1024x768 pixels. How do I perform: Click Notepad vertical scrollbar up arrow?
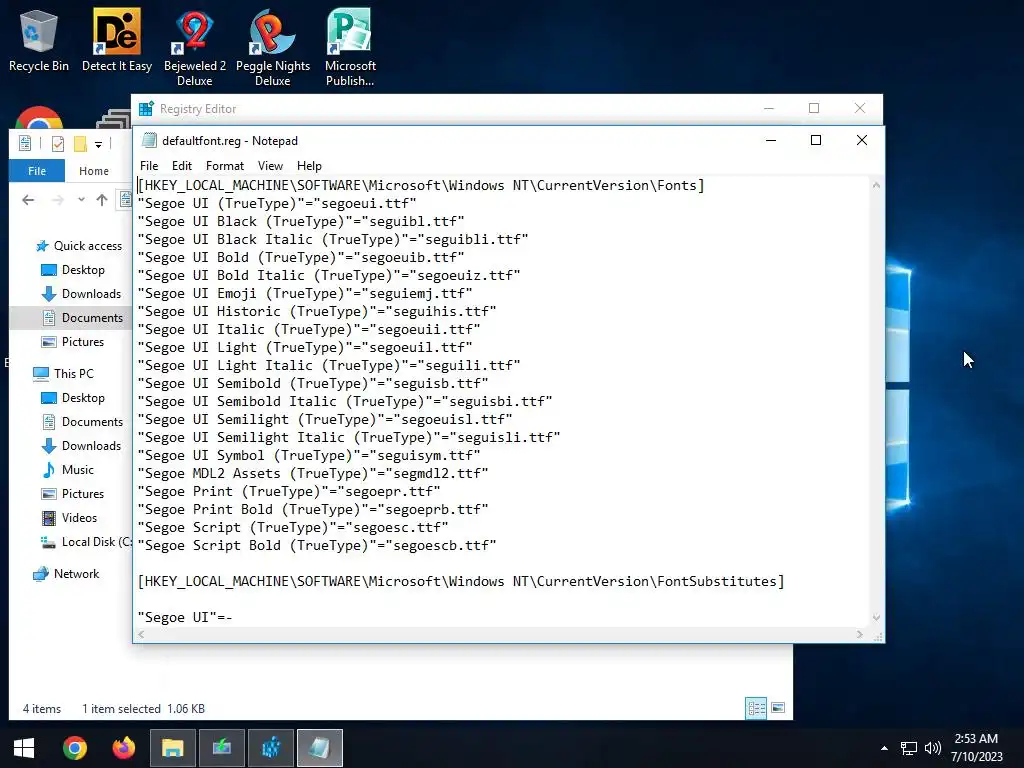(x=876, y=185)
